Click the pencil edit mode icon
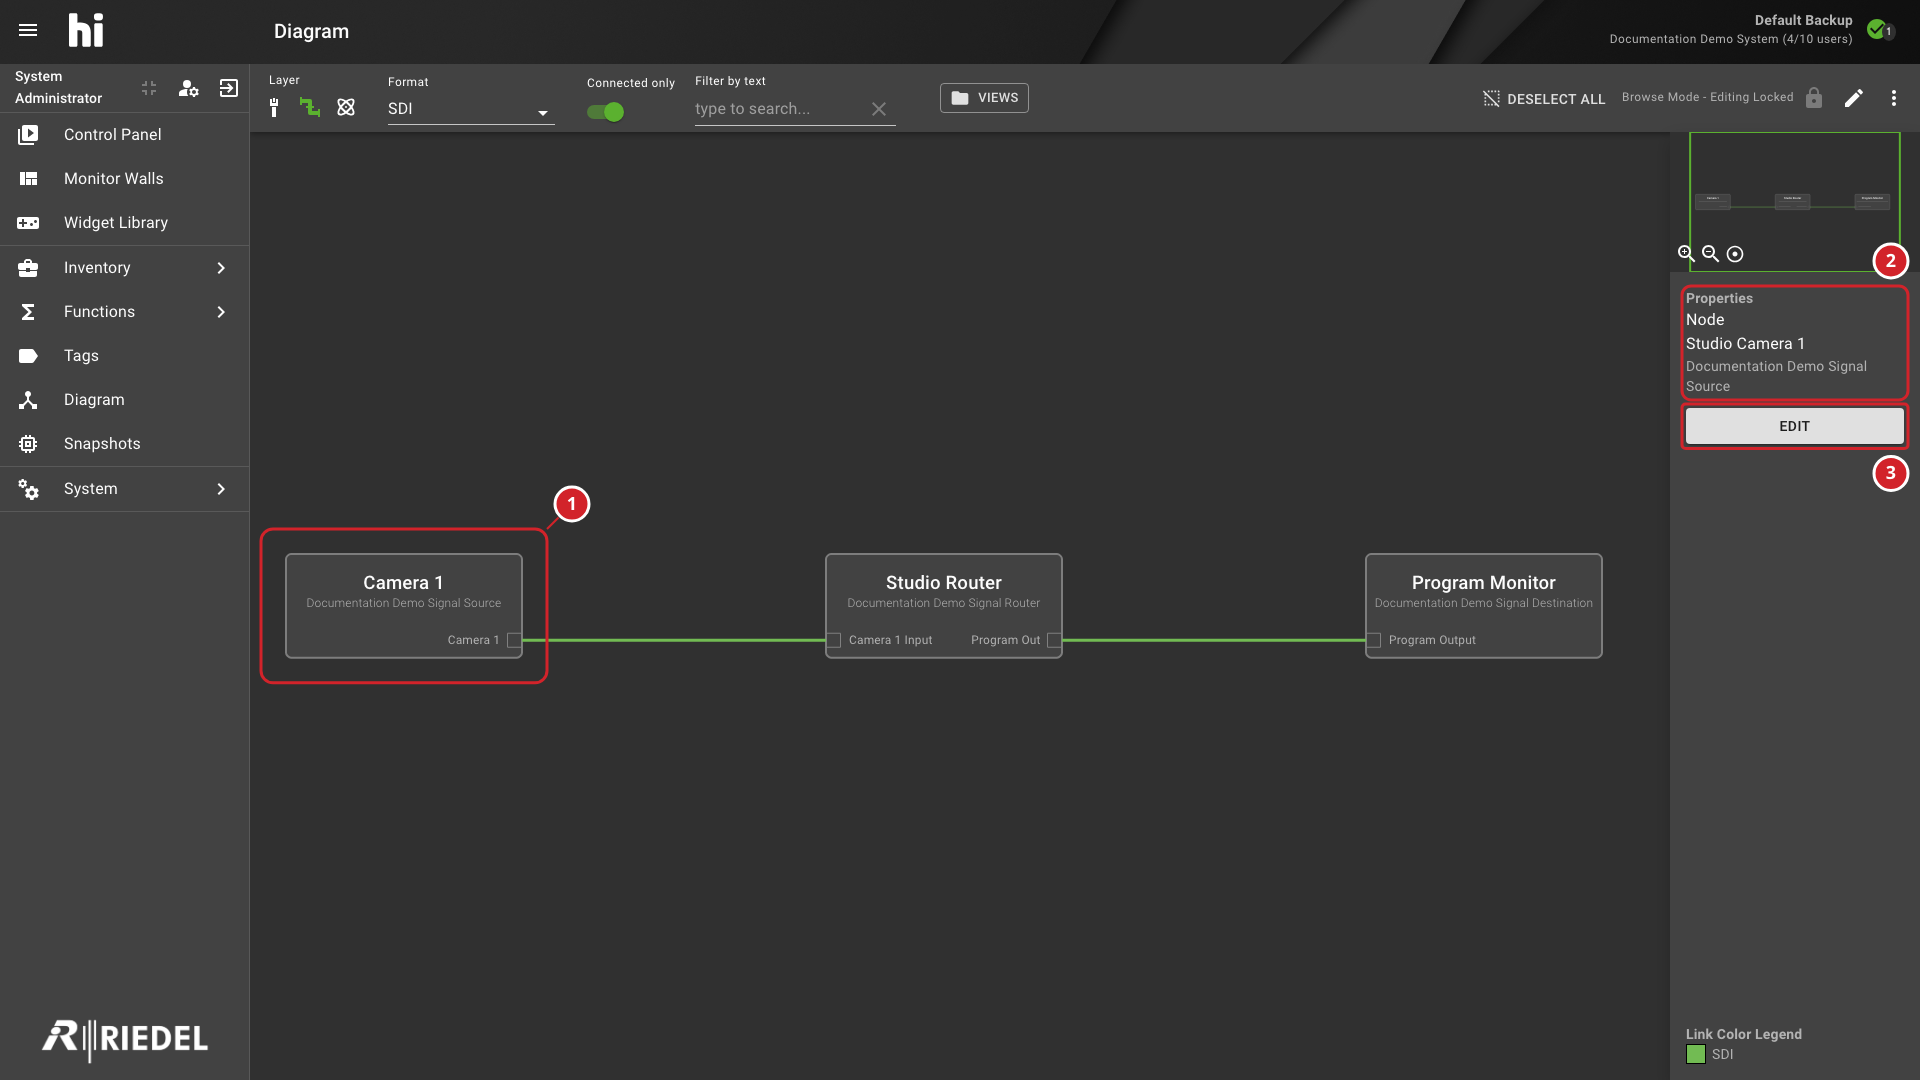This screenshot has height=1080, width=1920. click(1854, 98)
